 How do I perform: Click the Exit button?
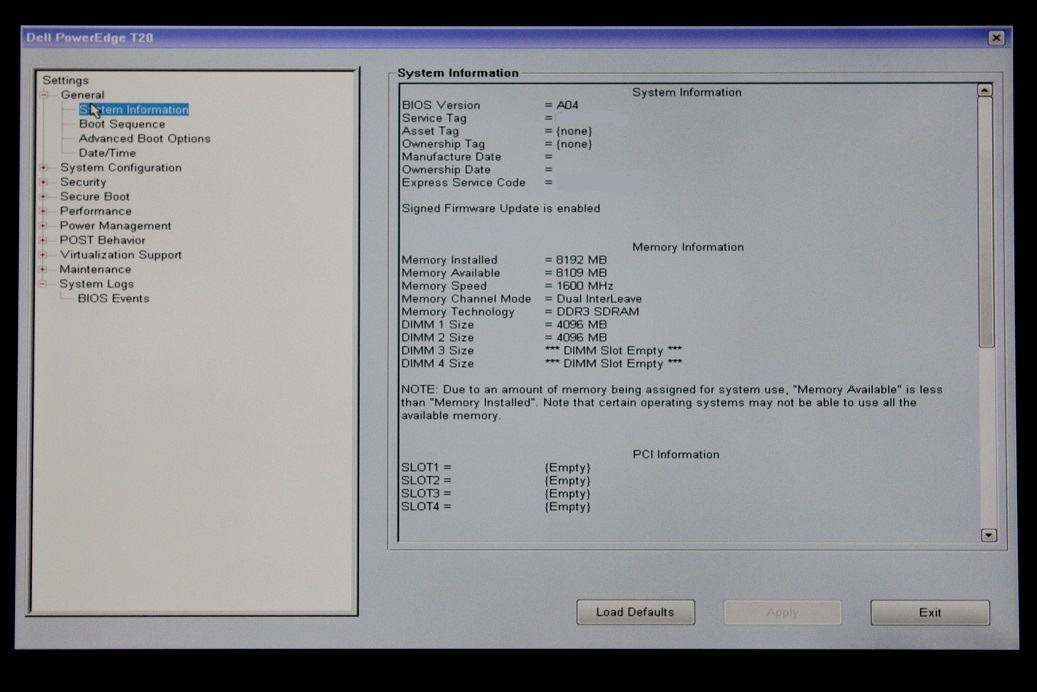point(930,613)
